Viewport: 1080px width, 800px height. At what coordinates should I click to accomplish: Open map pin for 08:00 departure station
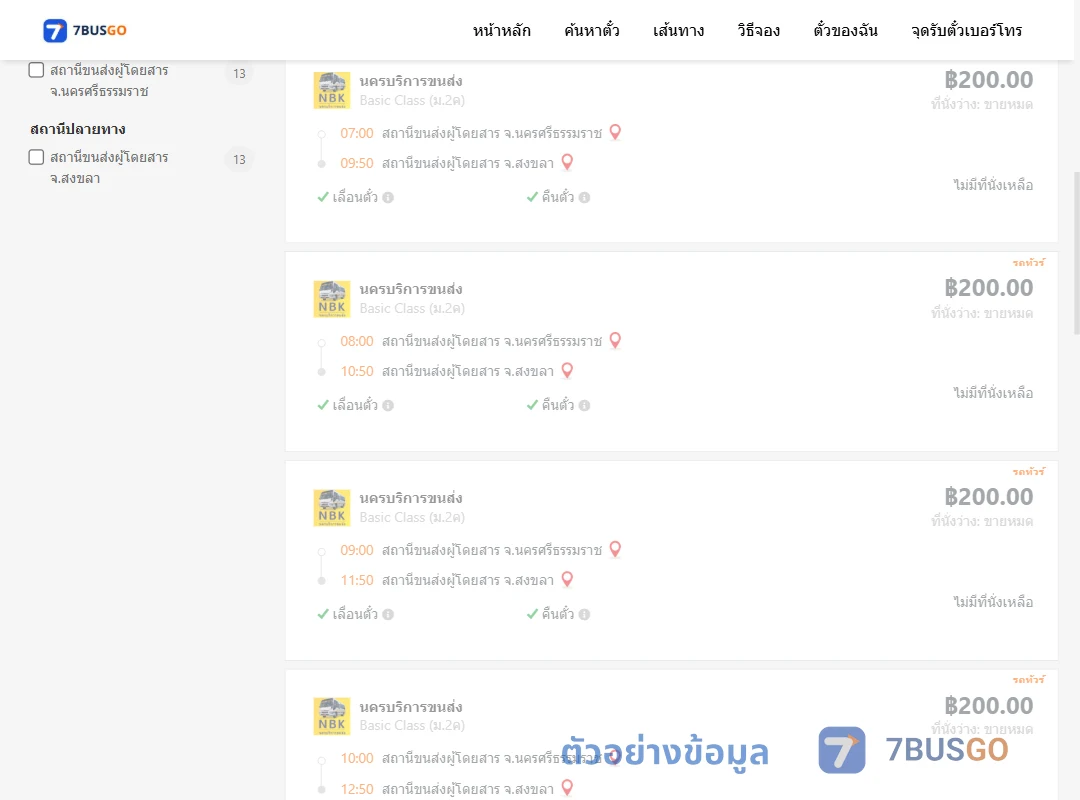click(615, 340)
